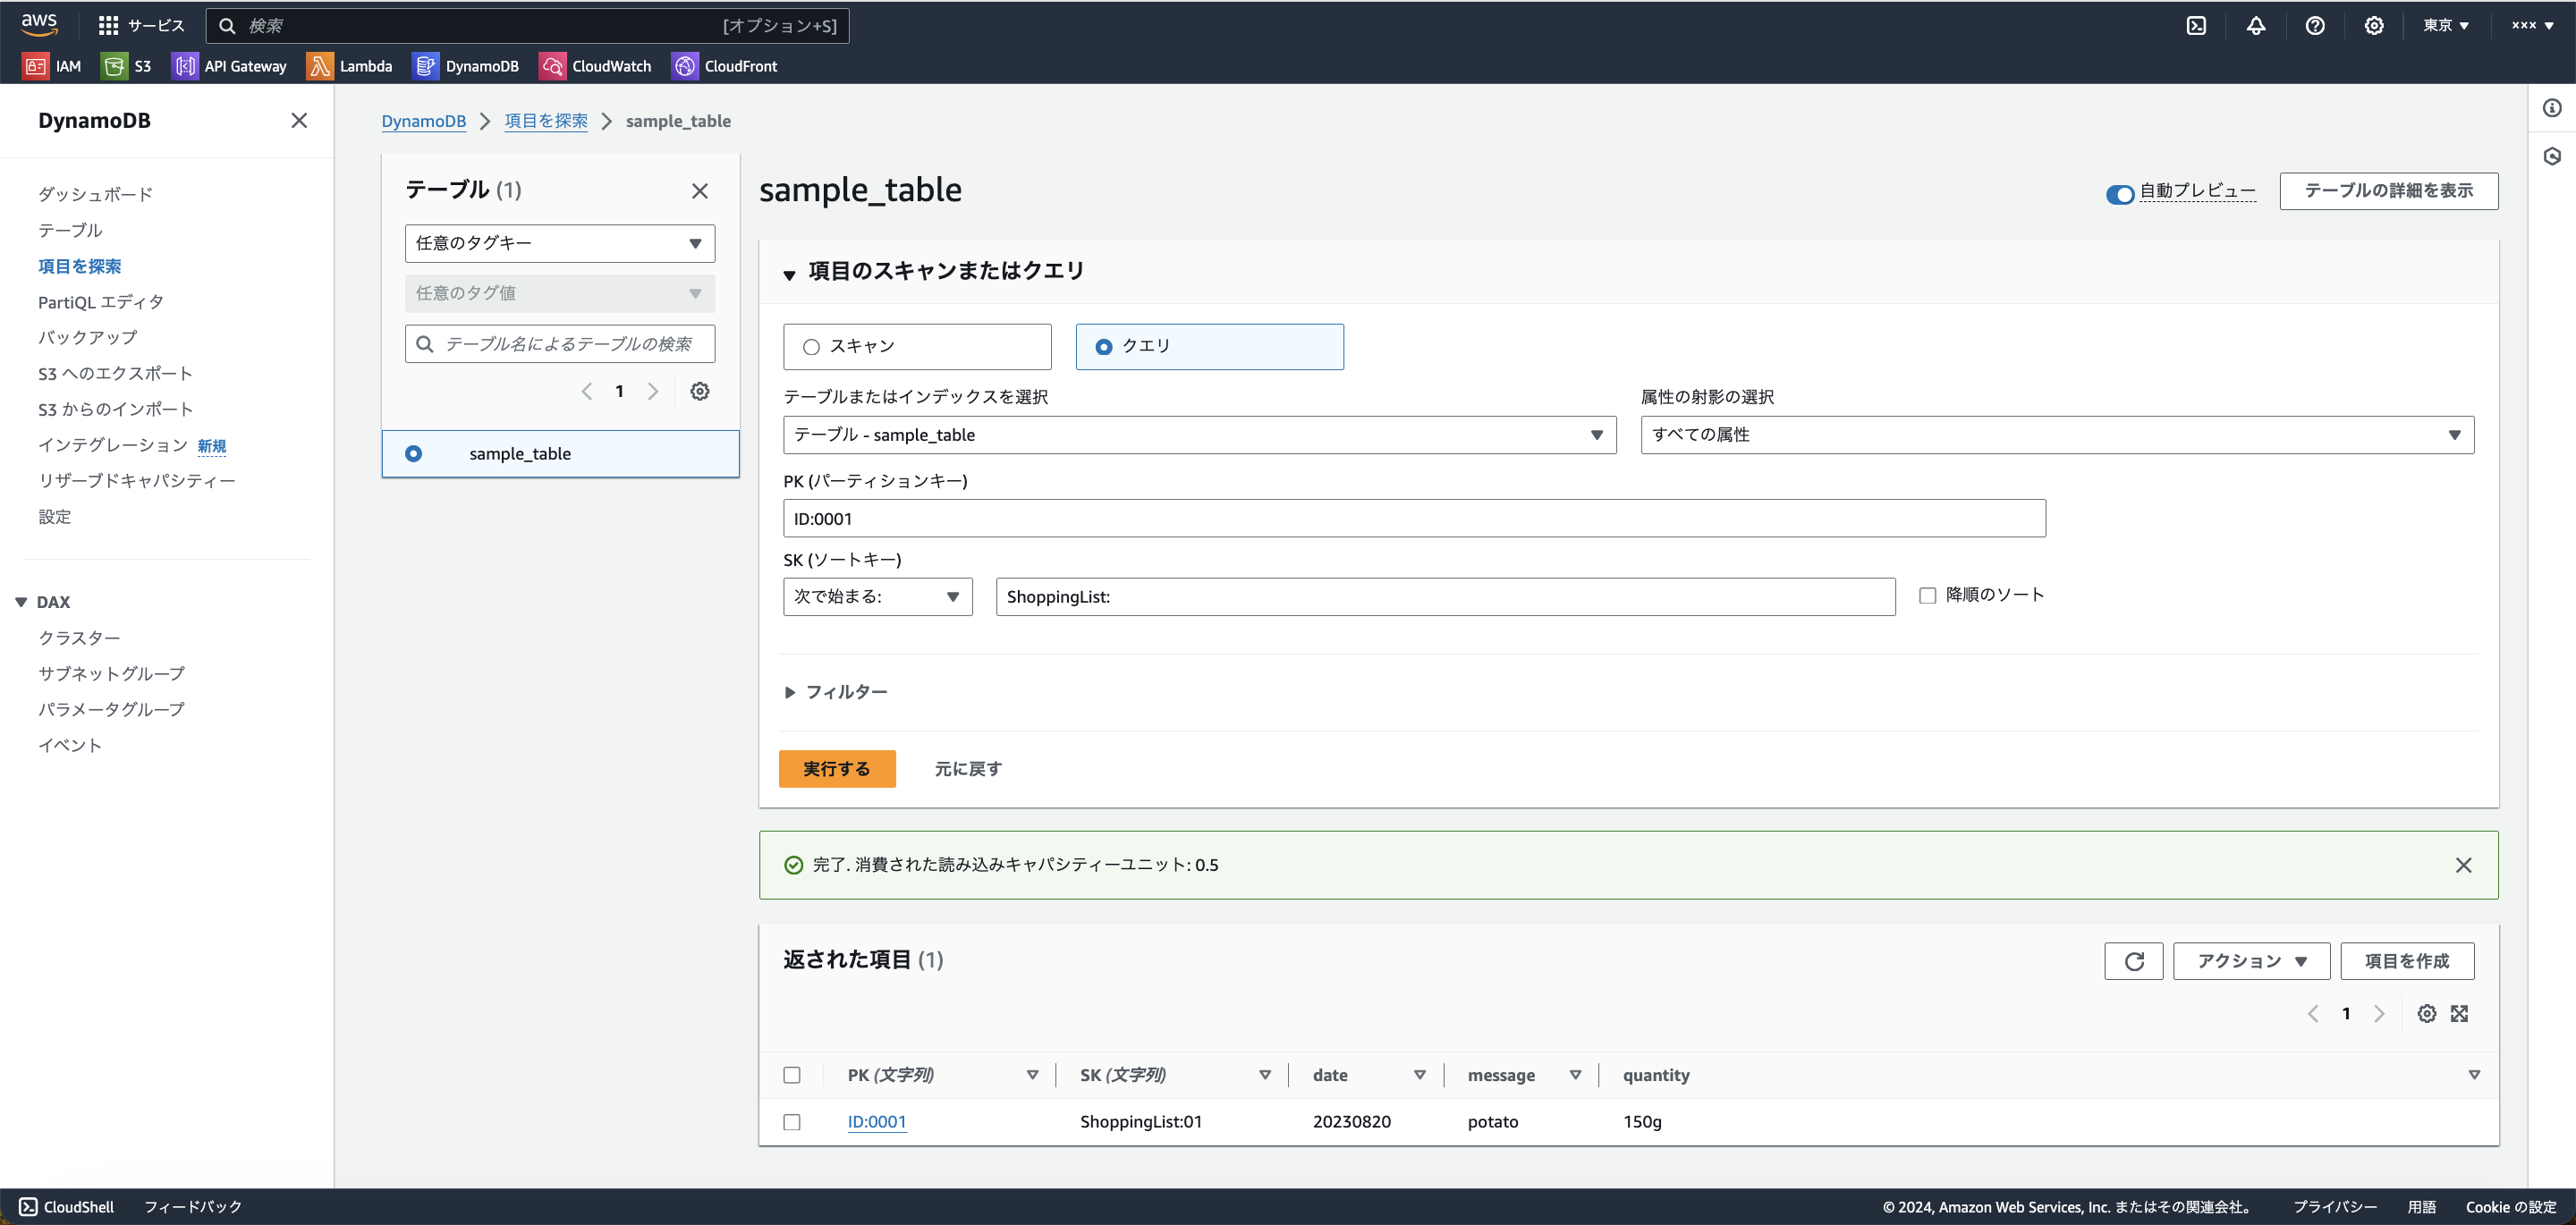
Task: Open the IAM shortcut in the favorites bar
Action: pyautogui.click(x=52, y=66)
